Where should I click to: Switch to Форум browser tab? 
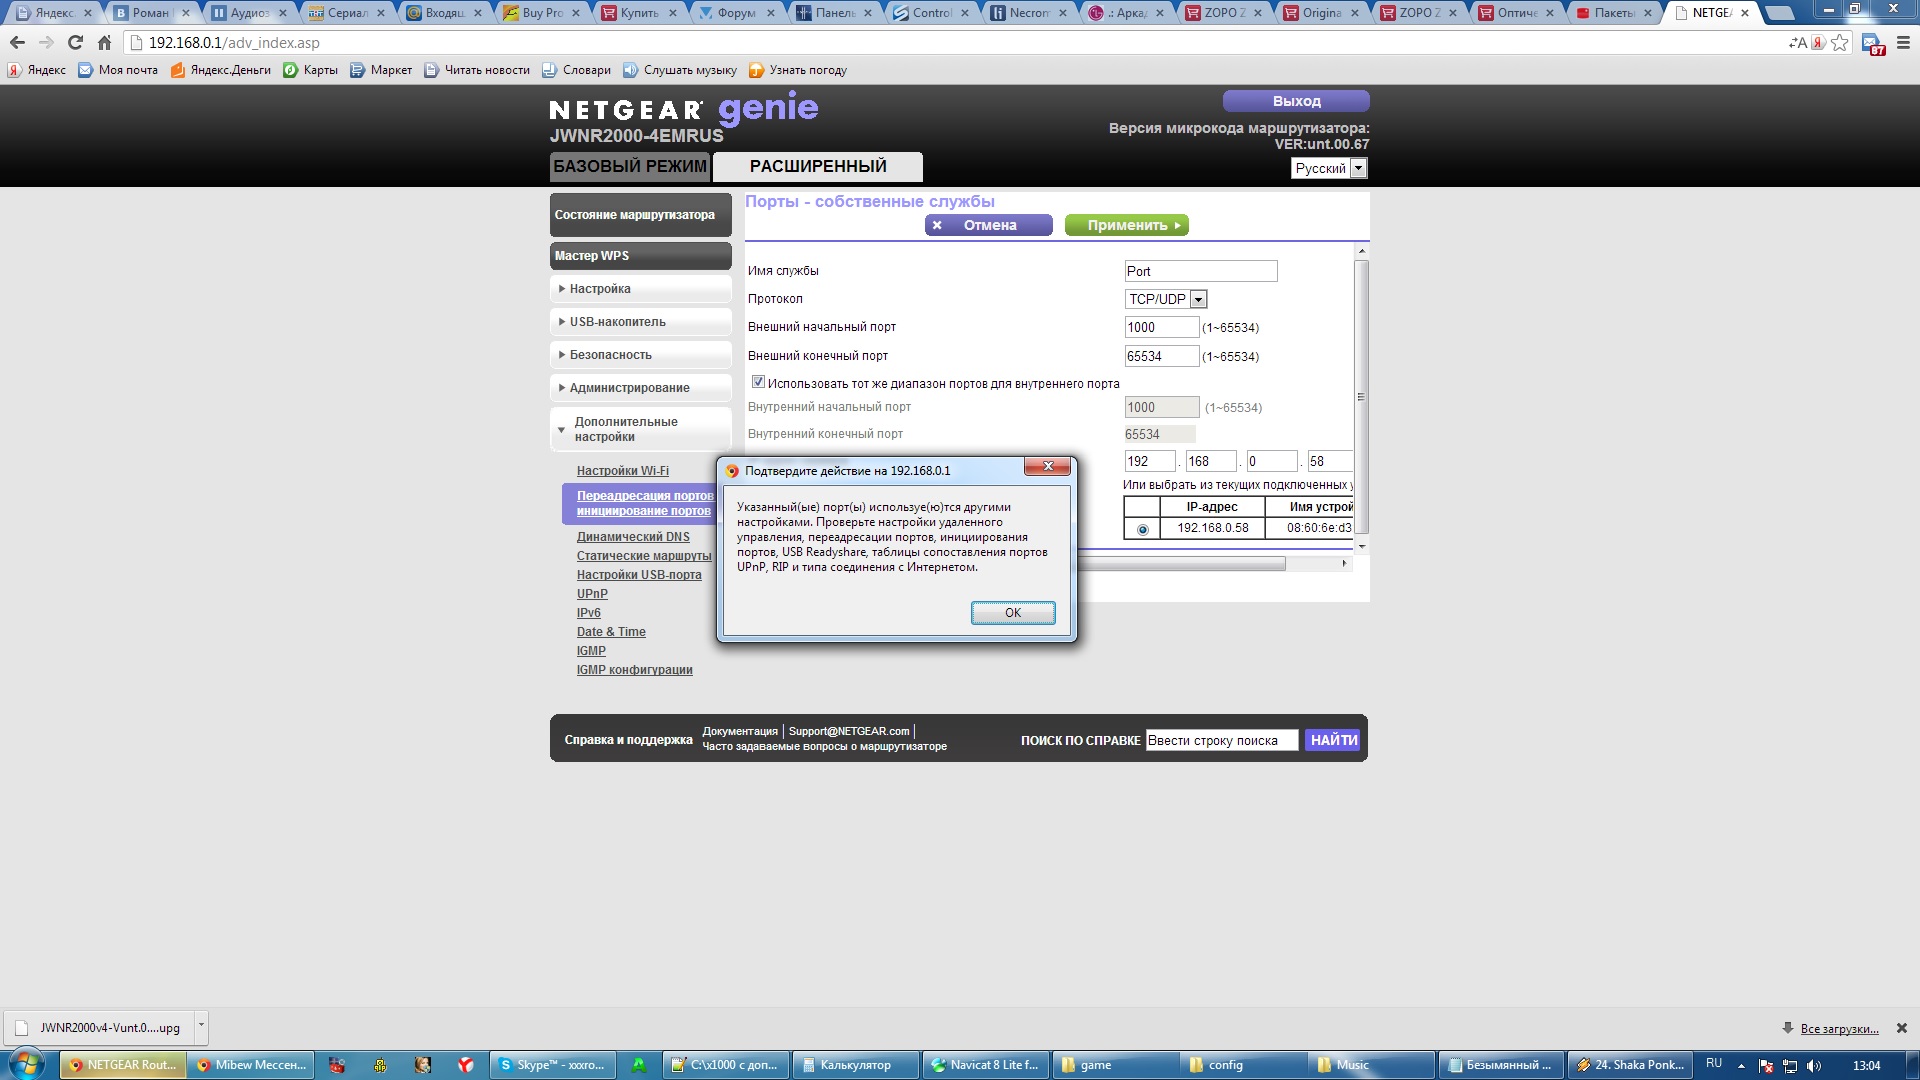pos(735,13)
